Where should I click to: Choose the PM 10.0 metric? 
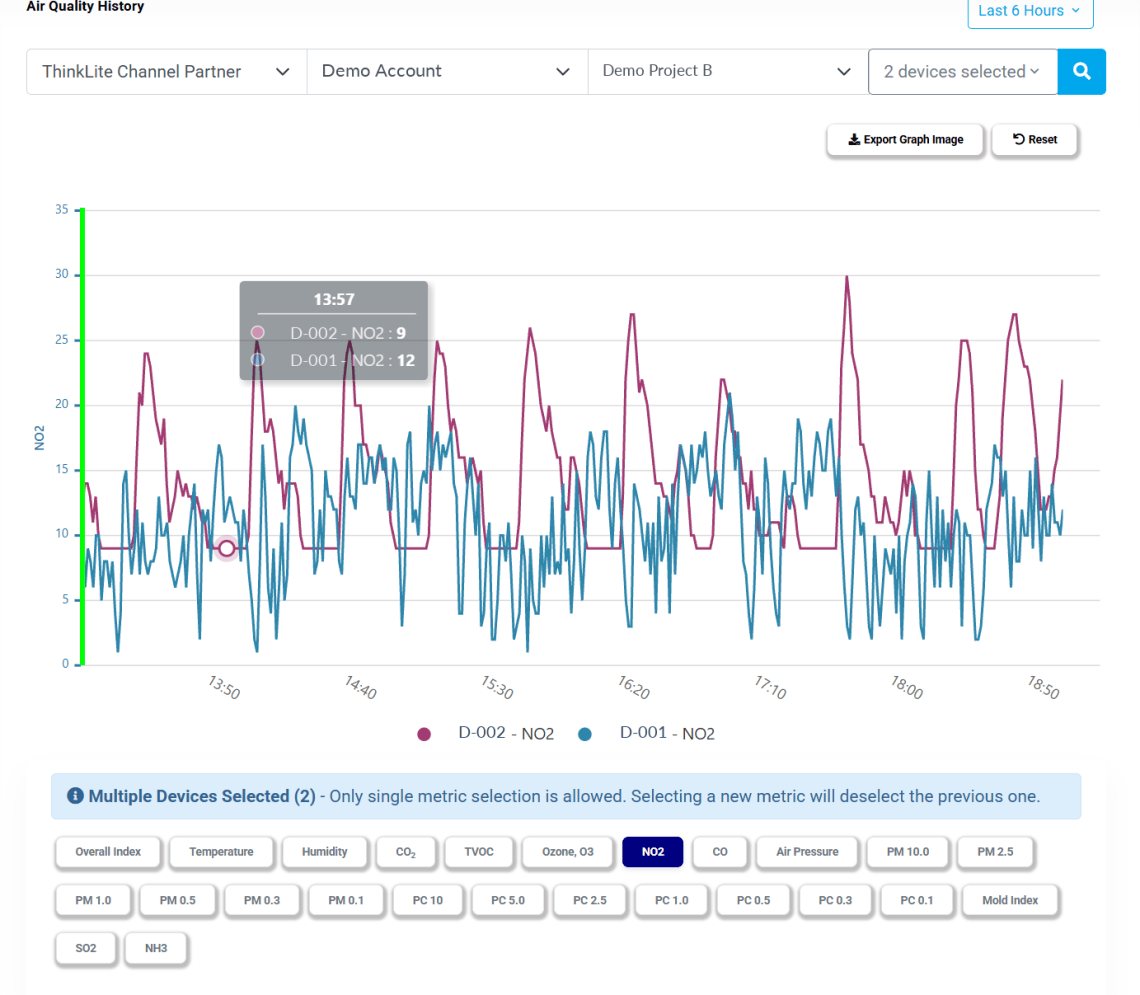coord(907,852)
